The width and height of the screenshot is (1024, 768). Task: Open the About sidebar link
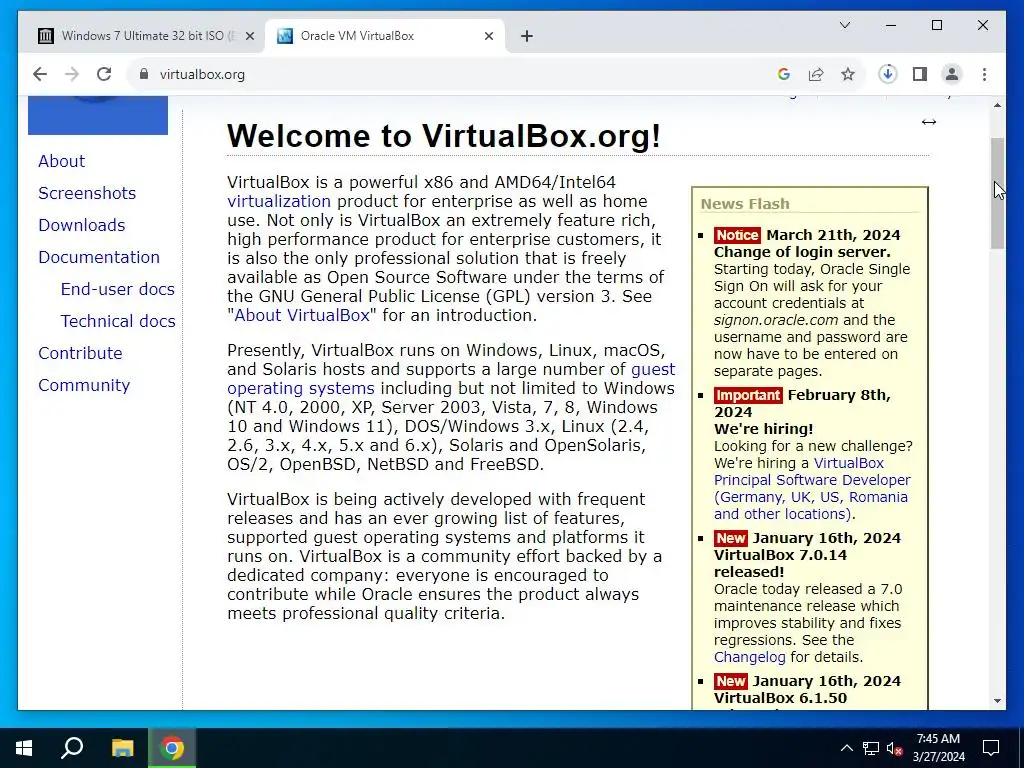coord(61,161)
